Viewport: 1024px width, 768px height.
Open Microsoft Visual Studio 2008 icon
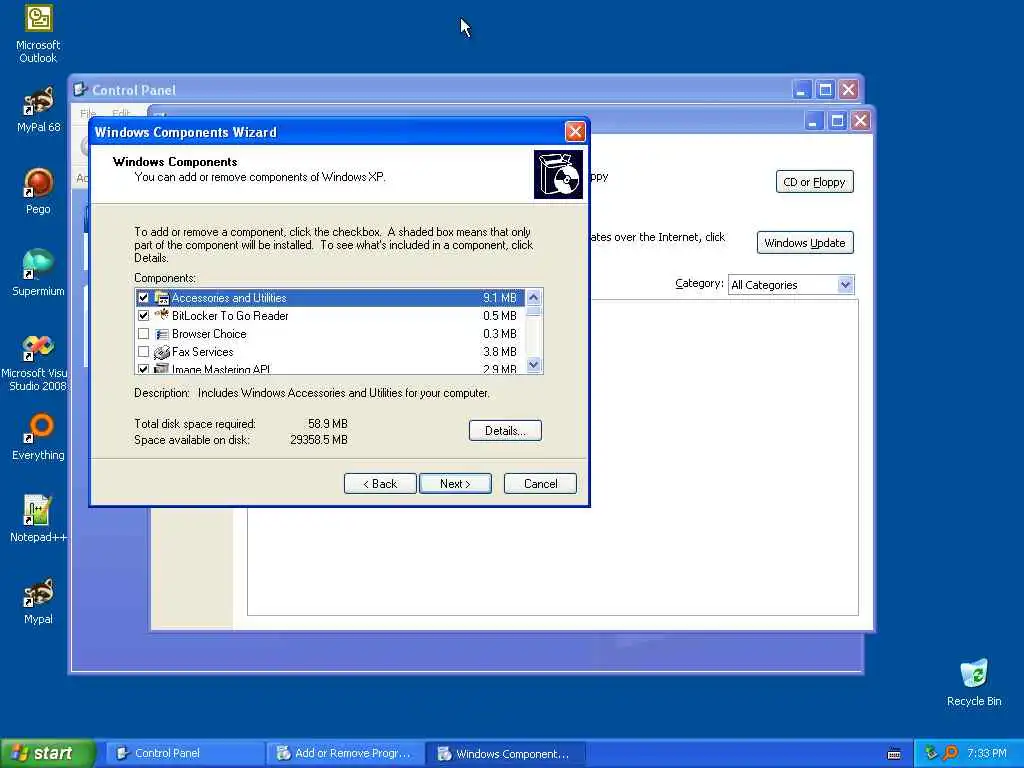[x=35, y=363]
